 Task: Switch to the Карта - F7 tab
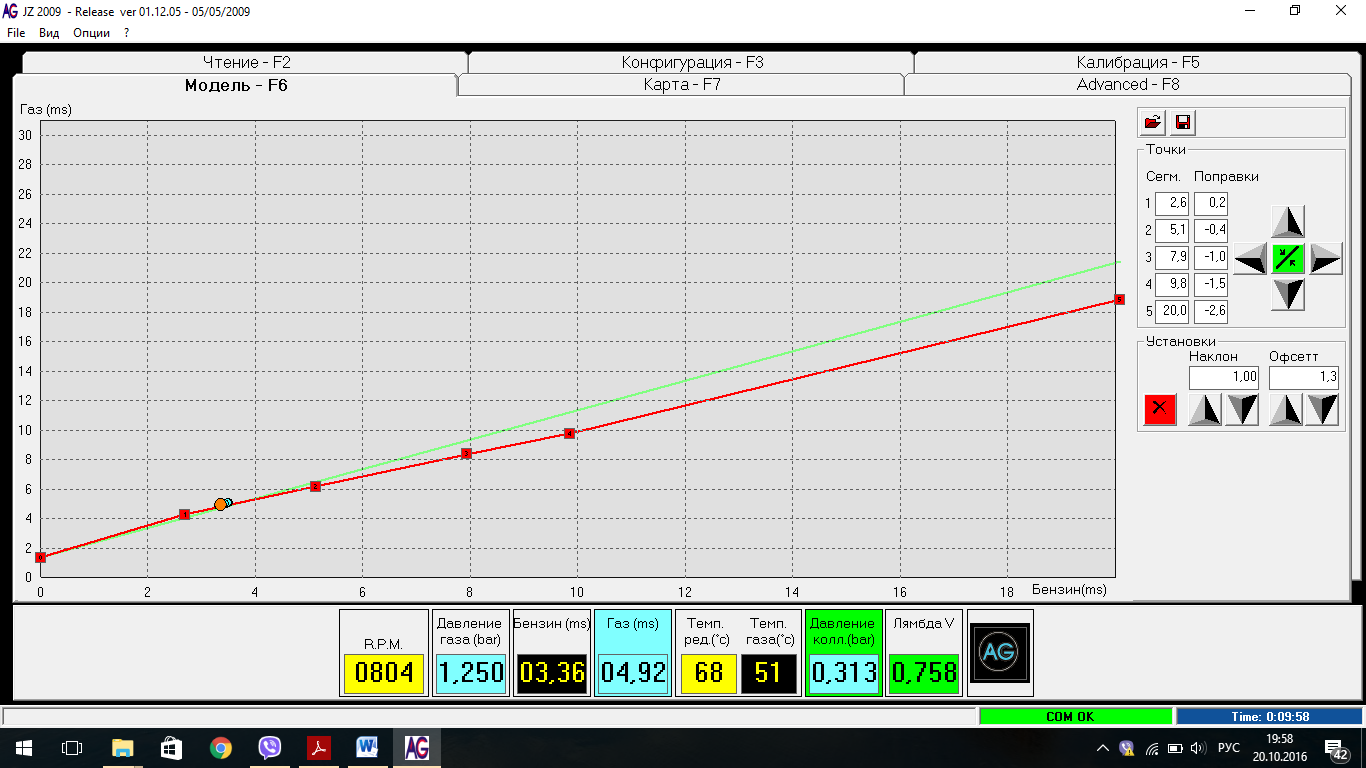pyautogui.click(x=681, y=85)
